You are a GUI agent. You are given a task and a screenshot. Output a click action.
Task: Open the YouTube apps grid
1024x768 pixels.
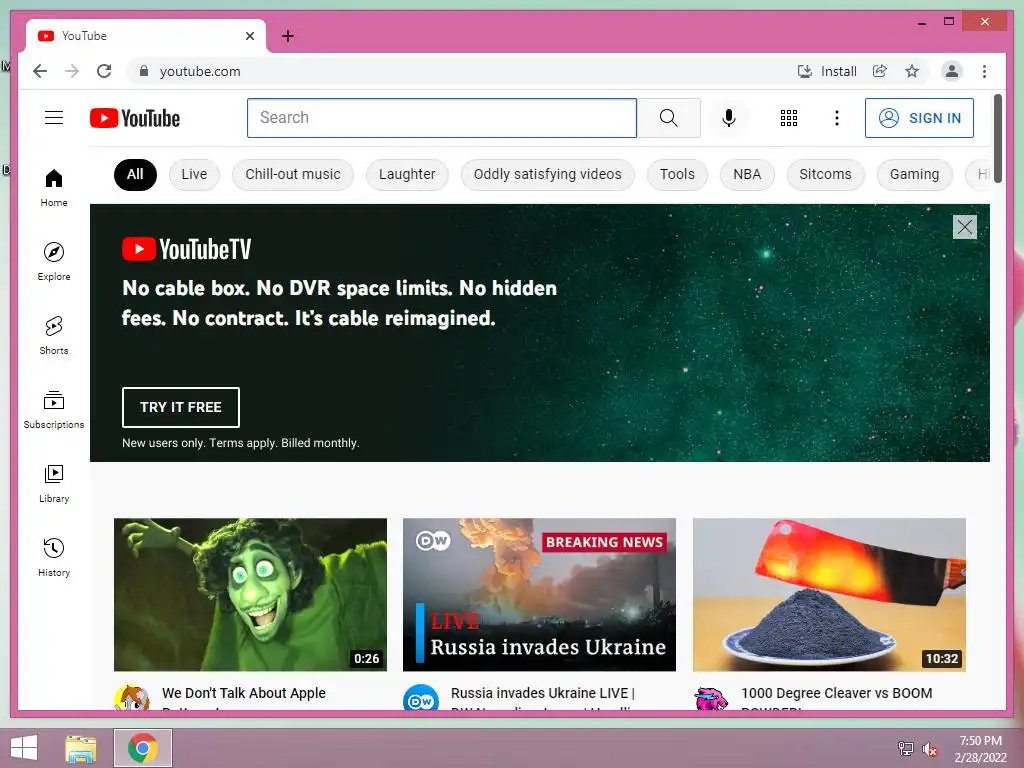point(789,118)
